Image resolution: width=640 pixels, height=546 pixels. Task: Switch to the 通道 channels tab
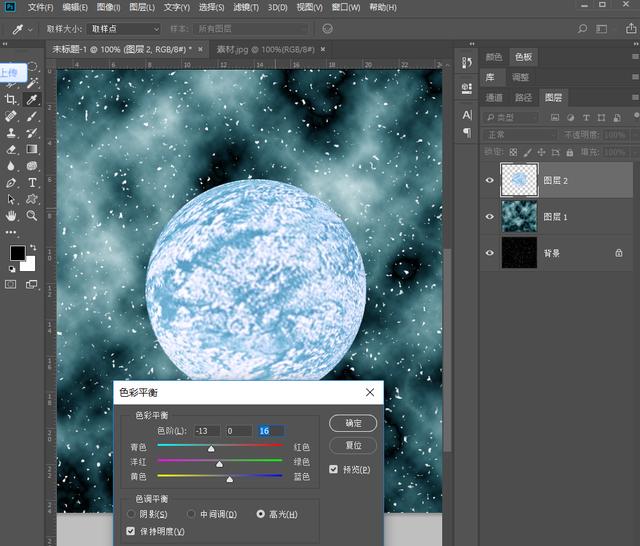click(x=494, y=97)
